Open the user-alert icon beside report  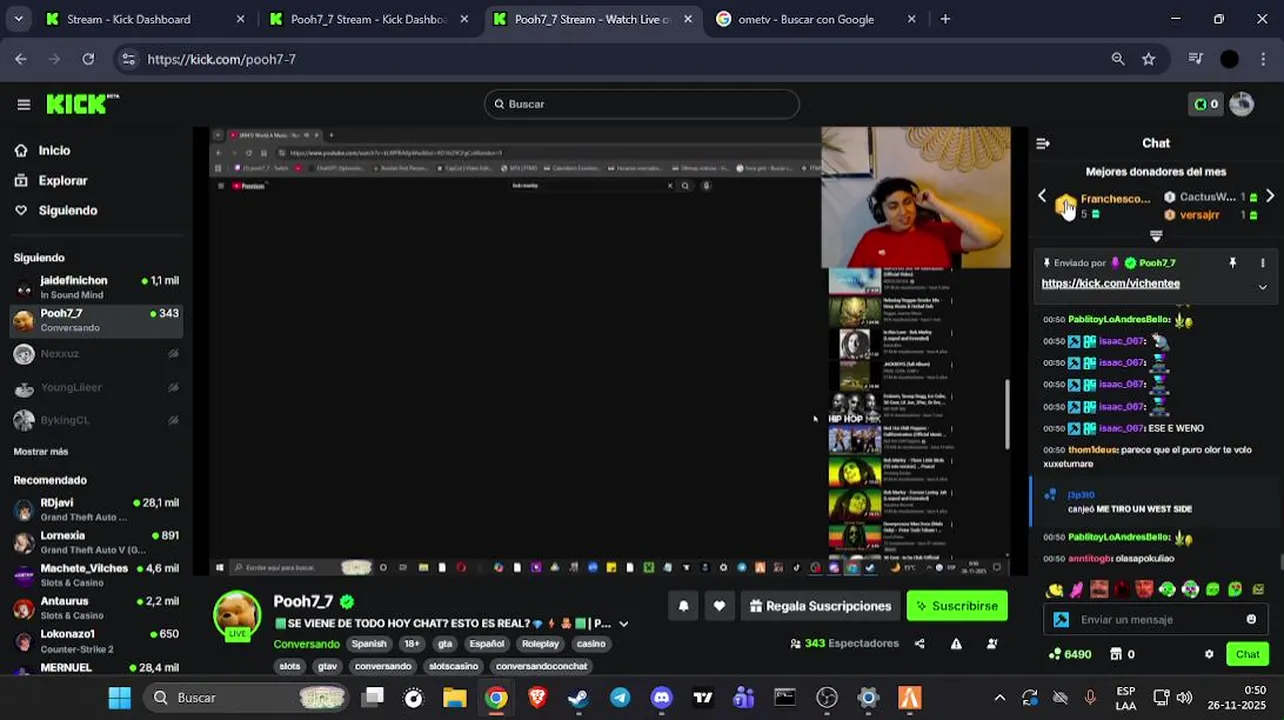point(992,644)
